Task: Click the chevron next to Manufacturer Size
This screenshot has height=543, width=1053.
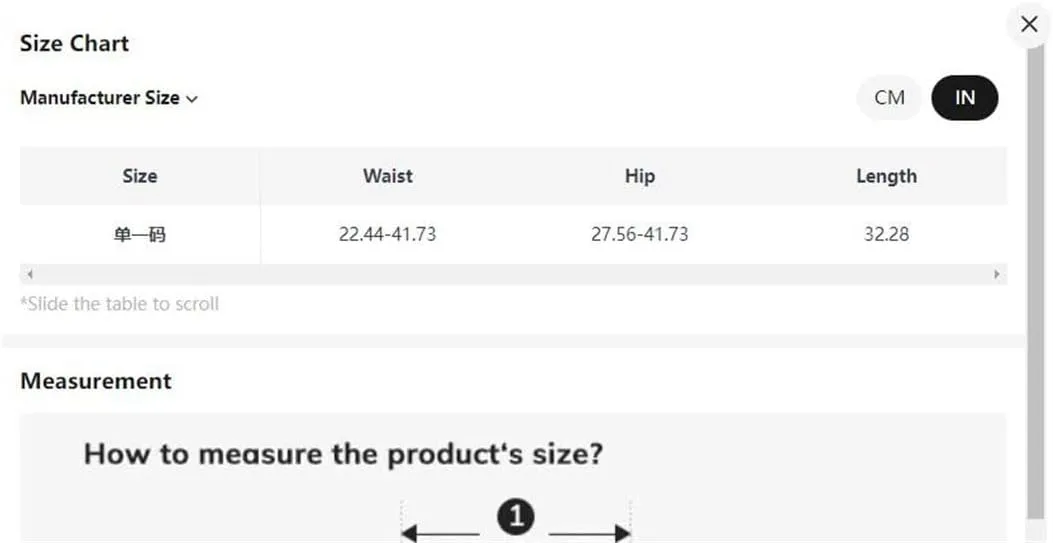Action: click(192, 99)
